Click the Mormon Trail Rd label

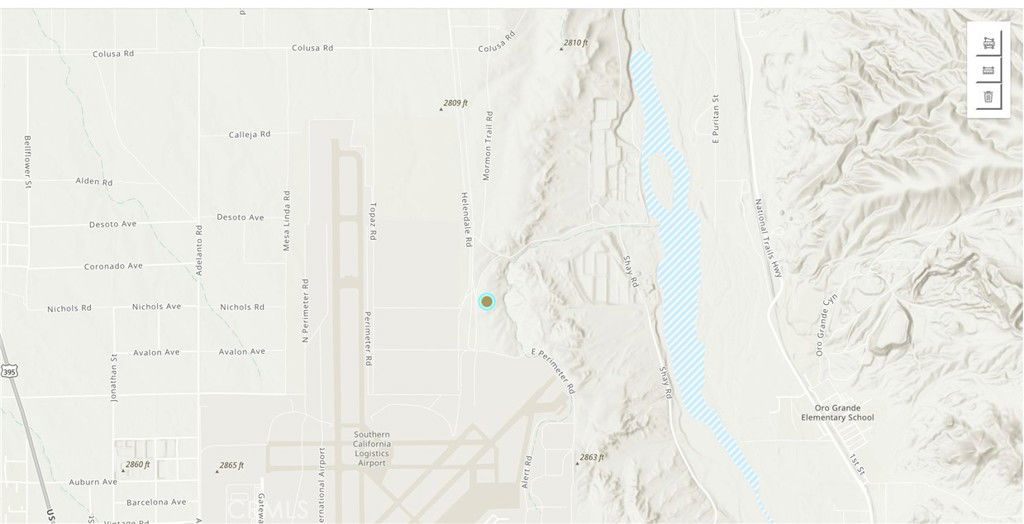[x=487, y=146]
